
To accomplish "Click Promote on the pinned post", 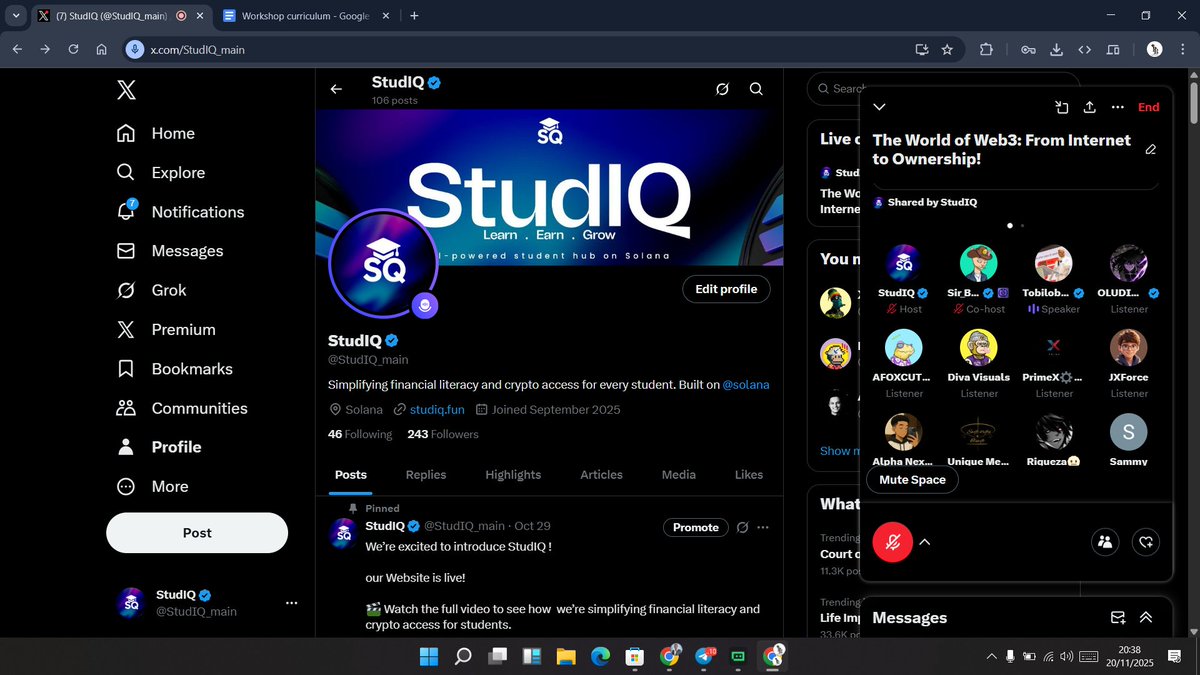I will [695, 527].
